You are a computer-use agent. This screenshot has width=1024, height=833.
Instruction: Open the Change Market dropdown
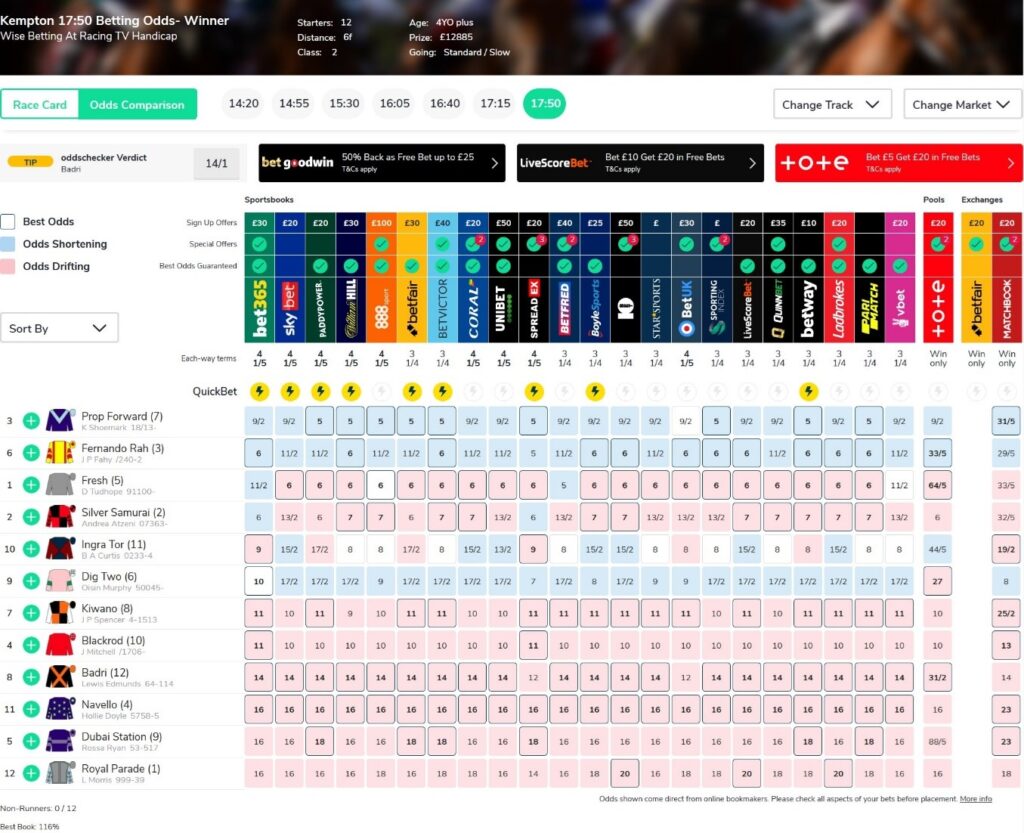tap(961, 104)
